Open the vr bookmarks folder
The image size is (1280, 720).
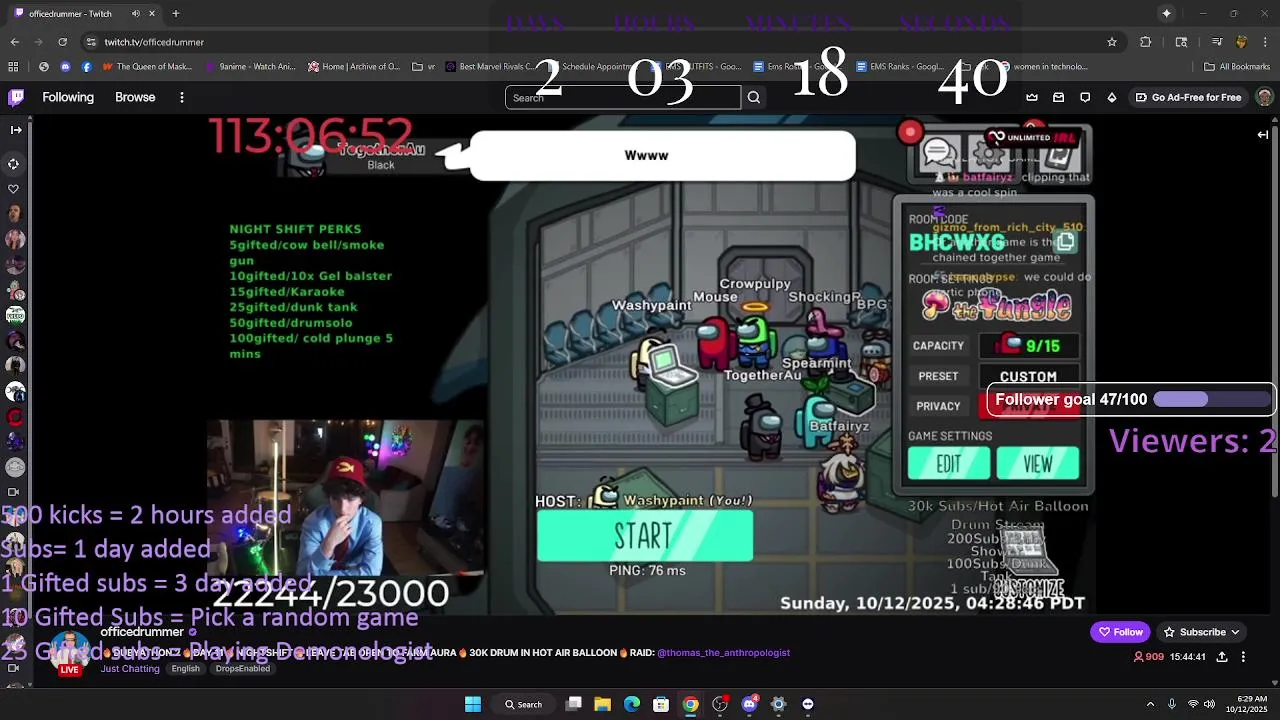(x=424, y=67)
